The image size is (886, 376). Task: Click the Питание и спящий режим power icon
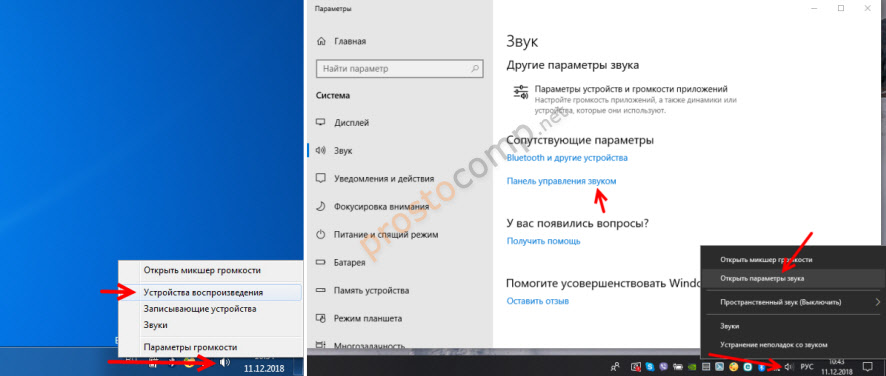[x=322, y=234]
